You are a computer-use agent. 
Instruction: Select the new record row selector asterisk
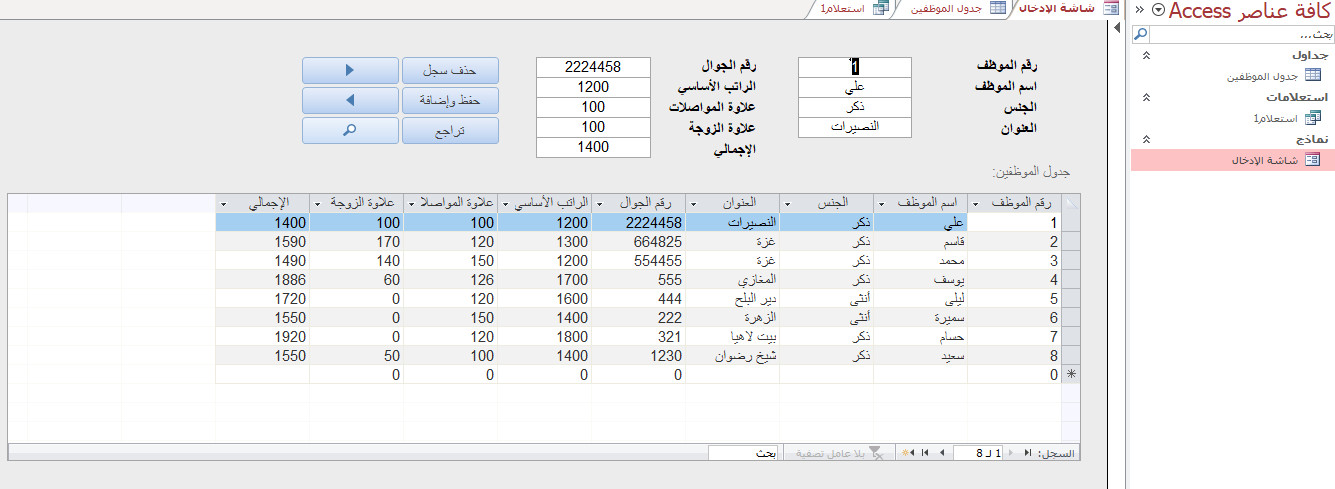tap(1071, 374)
